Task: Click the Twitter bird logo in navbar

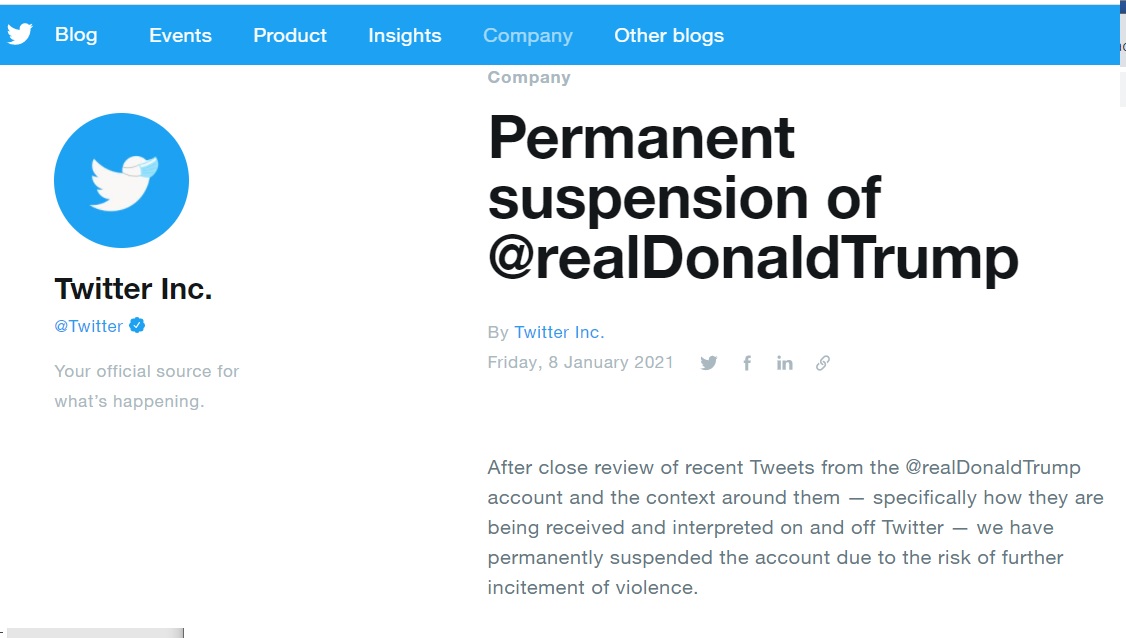Action: coord(20,34)
